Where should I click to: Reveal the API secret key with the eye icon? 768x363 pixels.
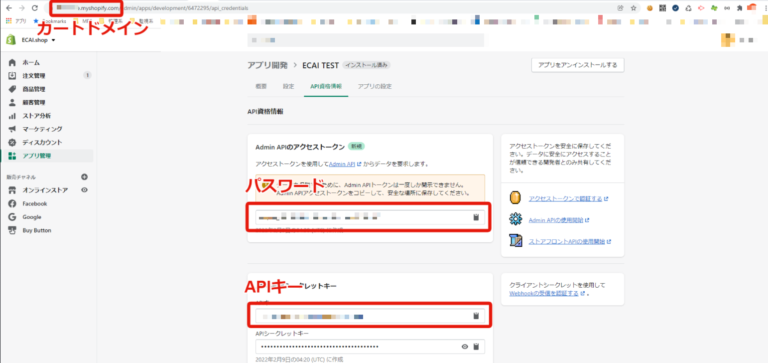pos(465,347)
